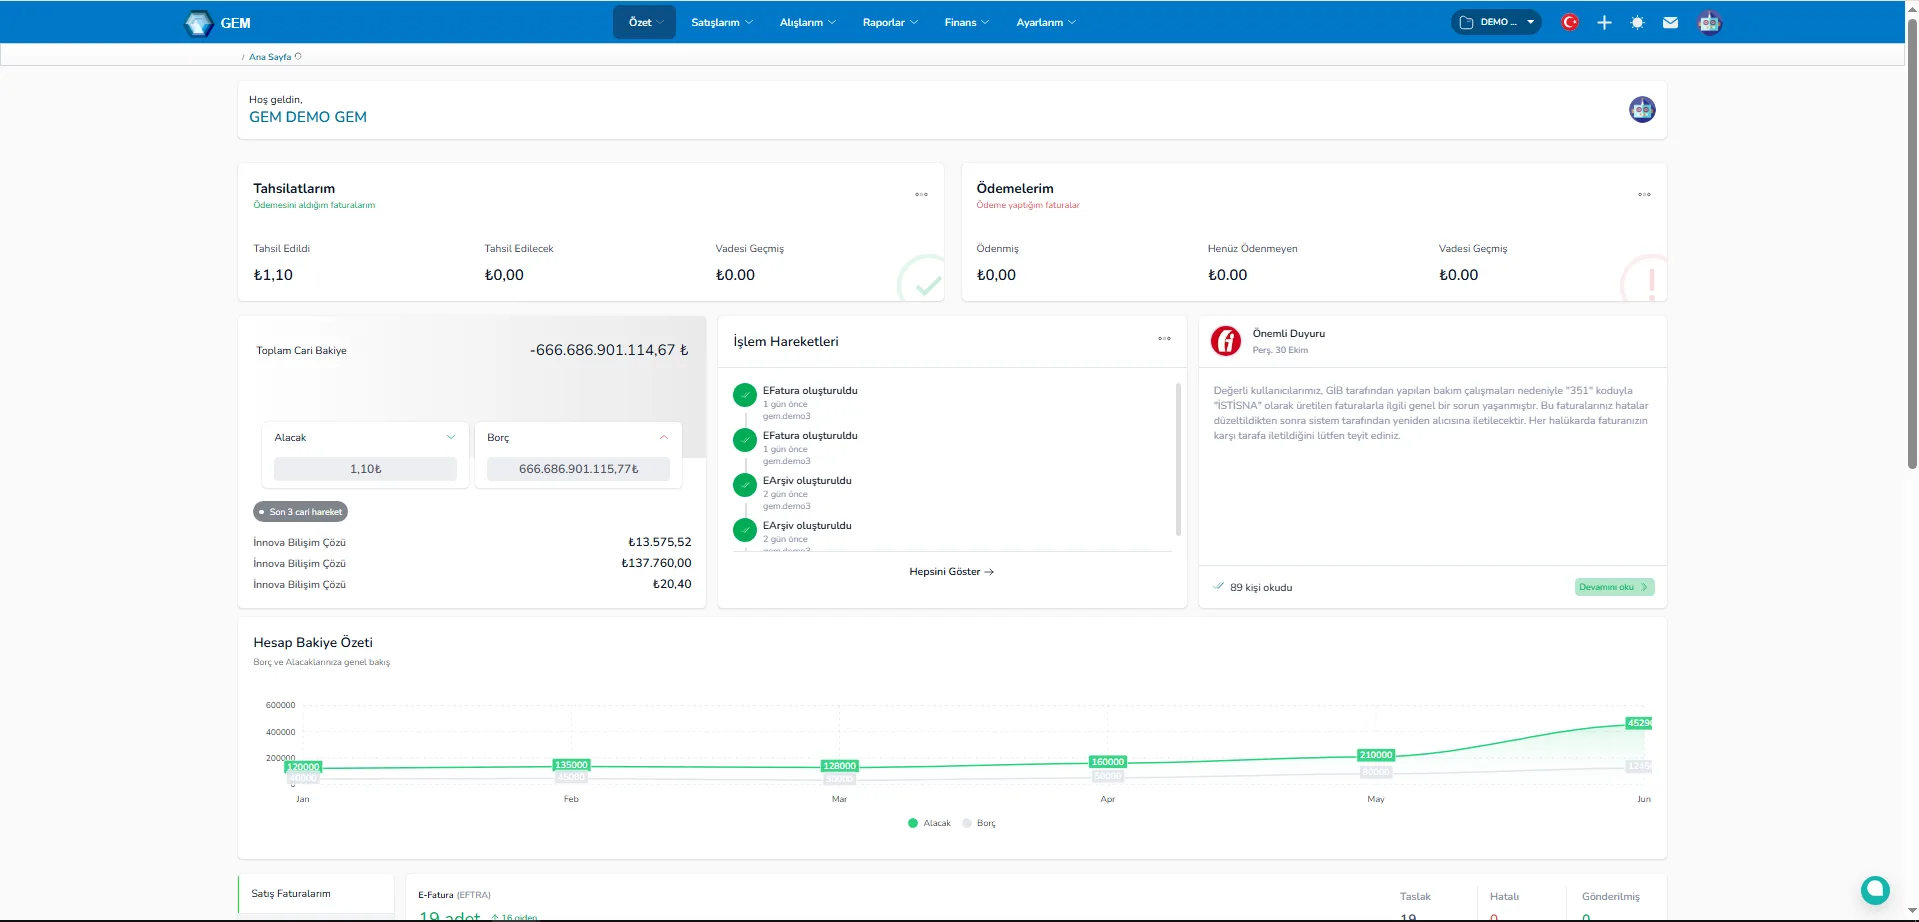Collapse the Borç dropdown

pyautogui.click(x=663, y=437)
